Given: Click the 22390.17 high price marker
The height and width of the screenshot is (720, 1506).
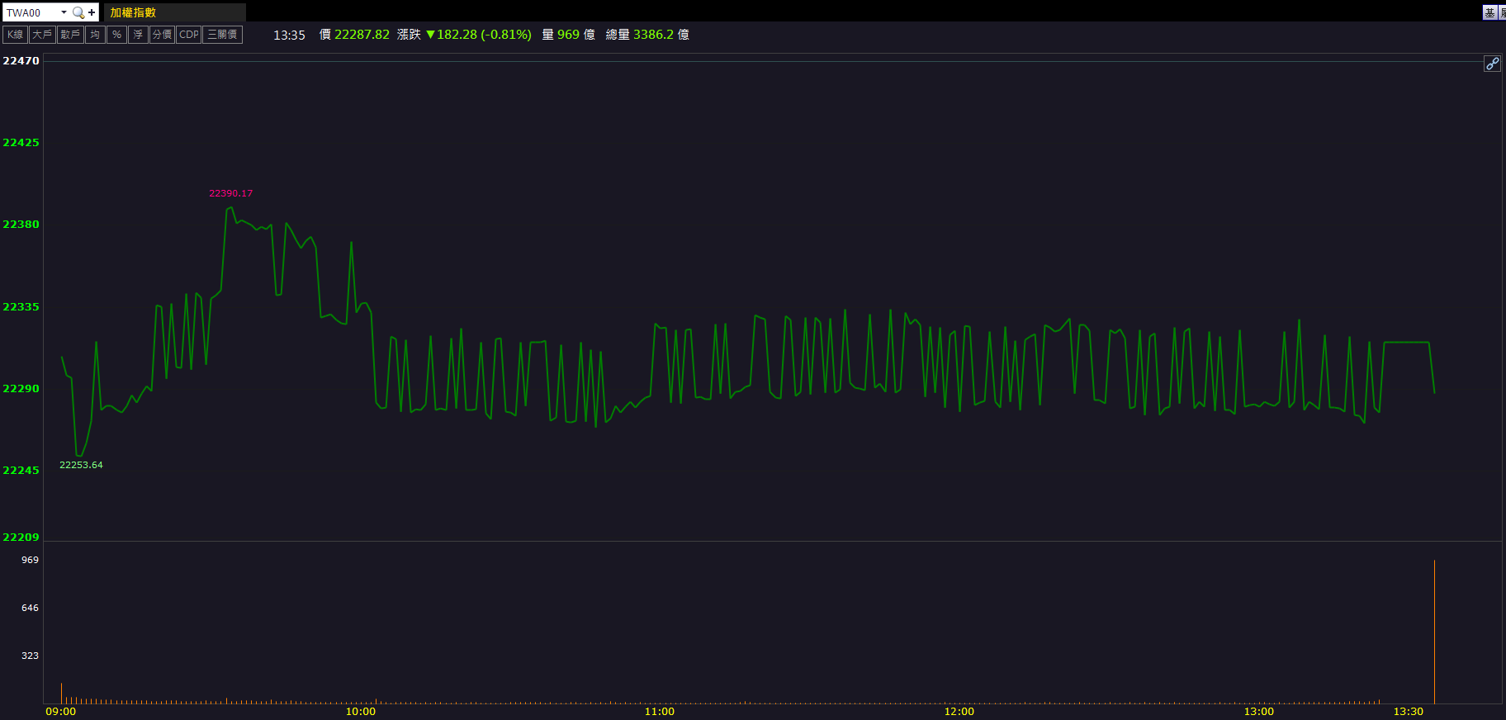Looking at the screenshot, I should pos(231,193).
